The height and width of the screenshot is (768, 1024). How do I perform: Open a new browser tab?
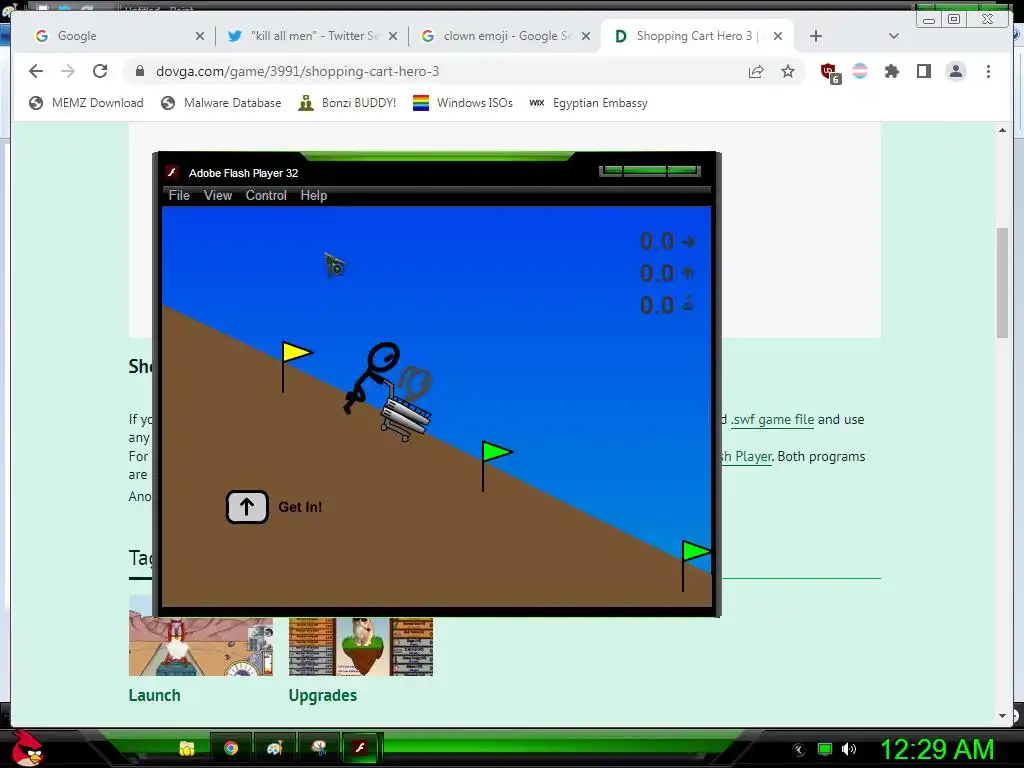(x=816, y=36)
